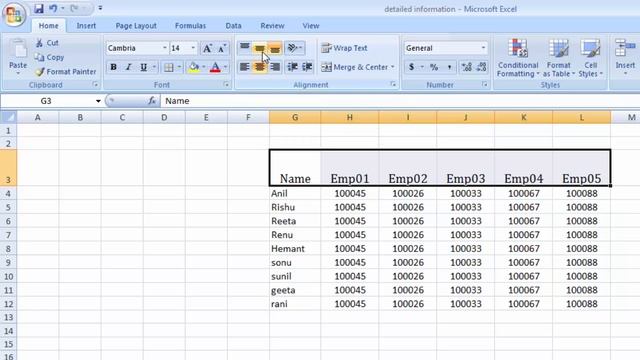Redo the action in Quick Access toolbar

[74, 9]
